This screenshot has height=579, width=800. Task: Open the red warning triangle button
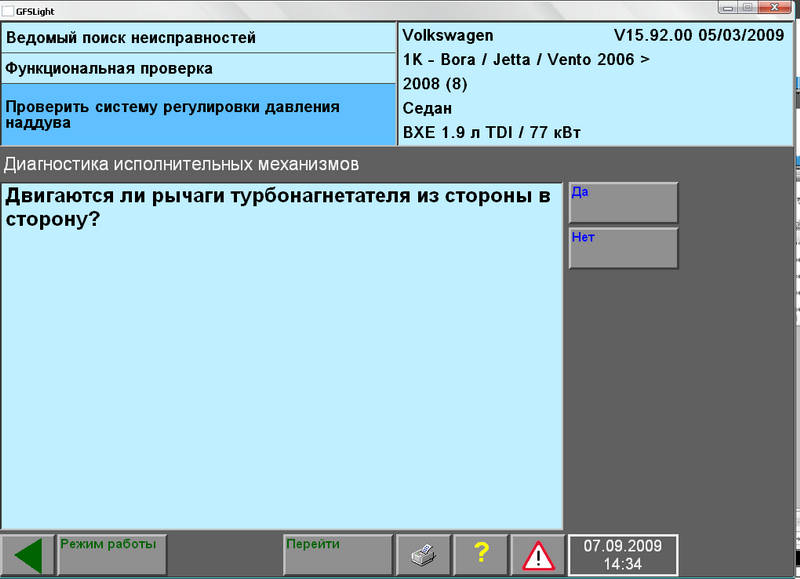point(538,555)
